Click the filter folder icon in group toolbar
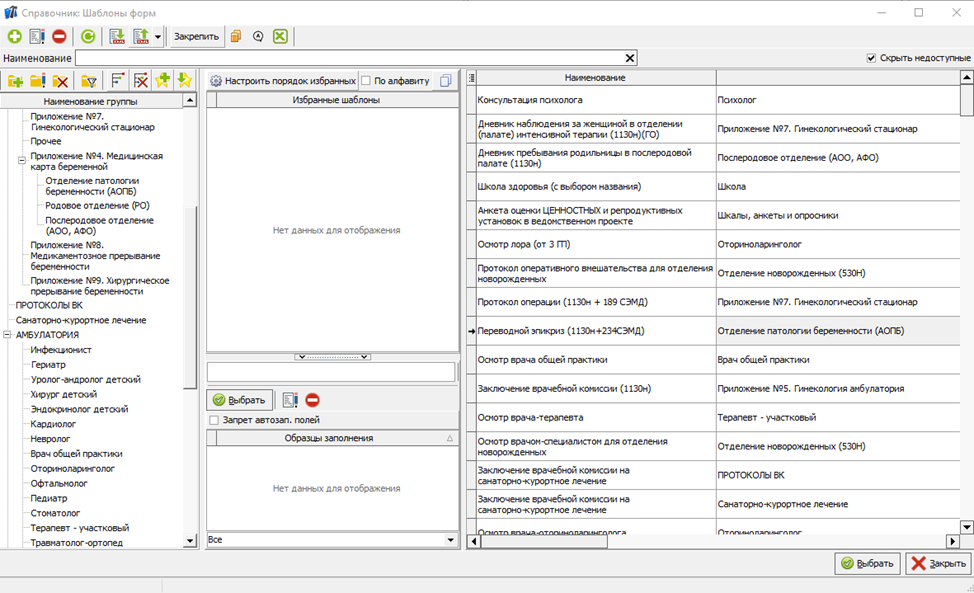This screenshot has height=593, width=974. coord(88,81)
